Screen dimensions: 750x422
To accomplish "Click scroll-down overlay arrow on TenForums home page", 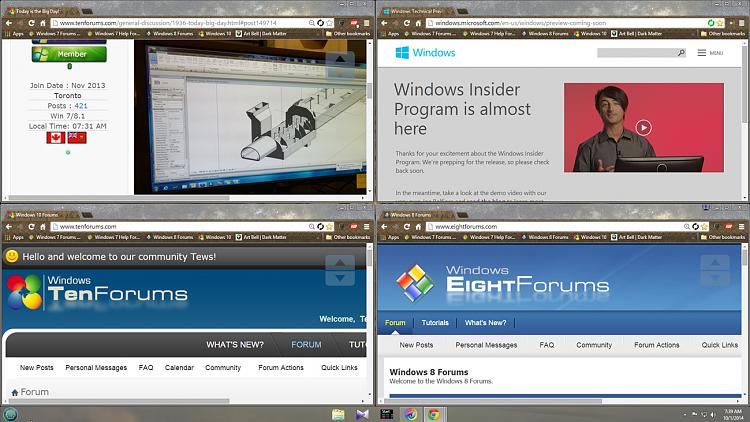I will (x=340, y=278).
